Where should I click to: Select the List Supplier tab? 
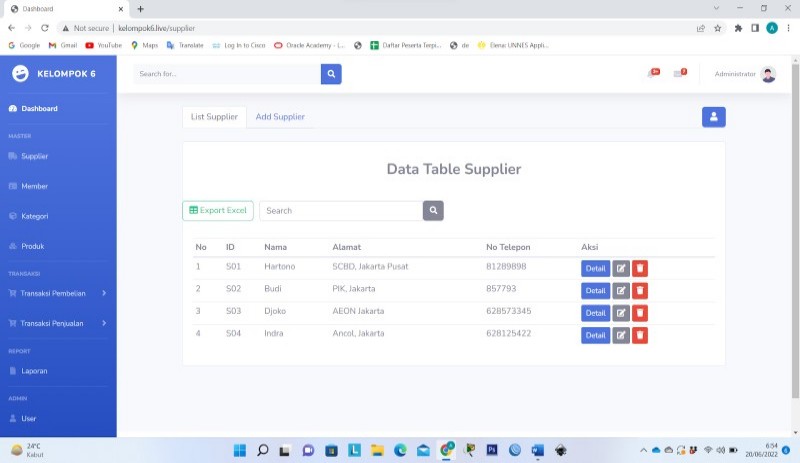pos(215,117)
